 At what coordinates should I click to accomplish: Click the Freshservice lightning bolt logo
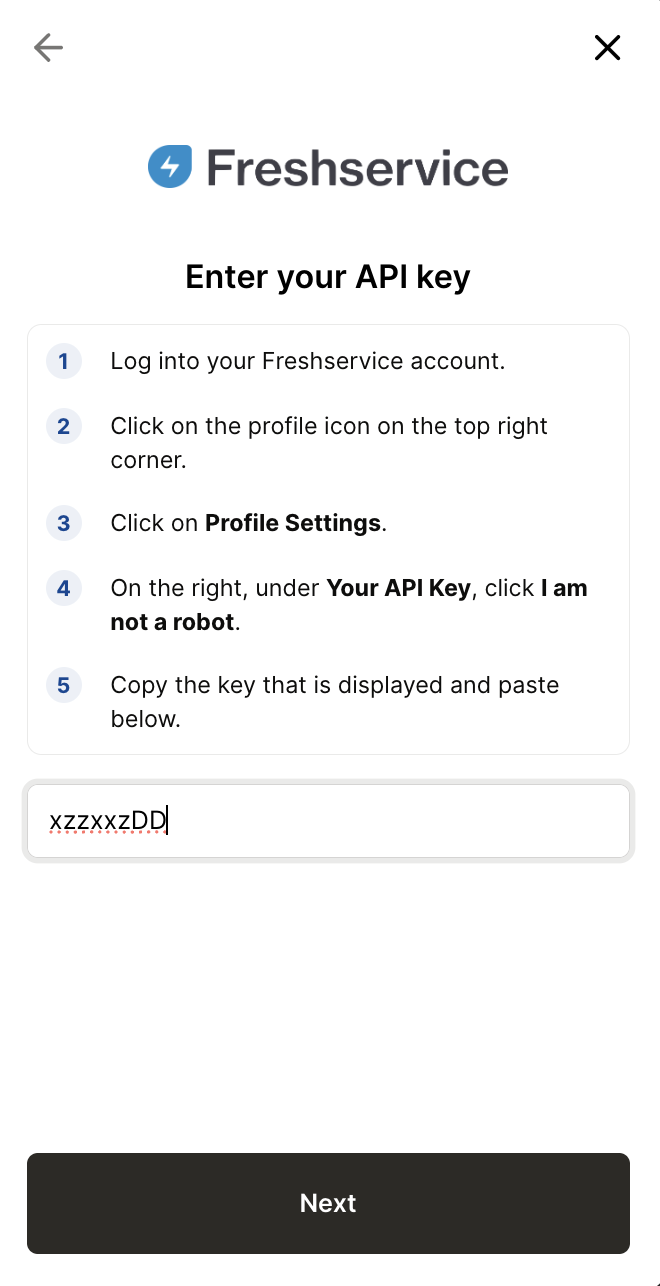click(170, 167)
